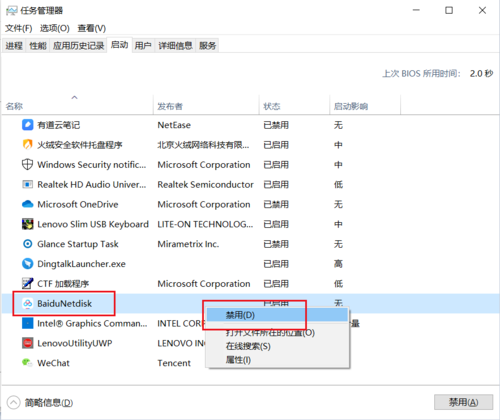Screen dimensions: 500x420
Task: Collapse to 简略信息 with the arrow icon
Action: click(13, 402)
